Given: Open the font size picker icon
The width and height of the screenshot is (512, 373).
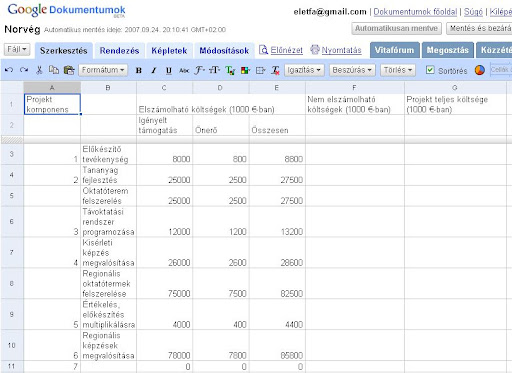Looking at the screenshot, I should 214,70.
